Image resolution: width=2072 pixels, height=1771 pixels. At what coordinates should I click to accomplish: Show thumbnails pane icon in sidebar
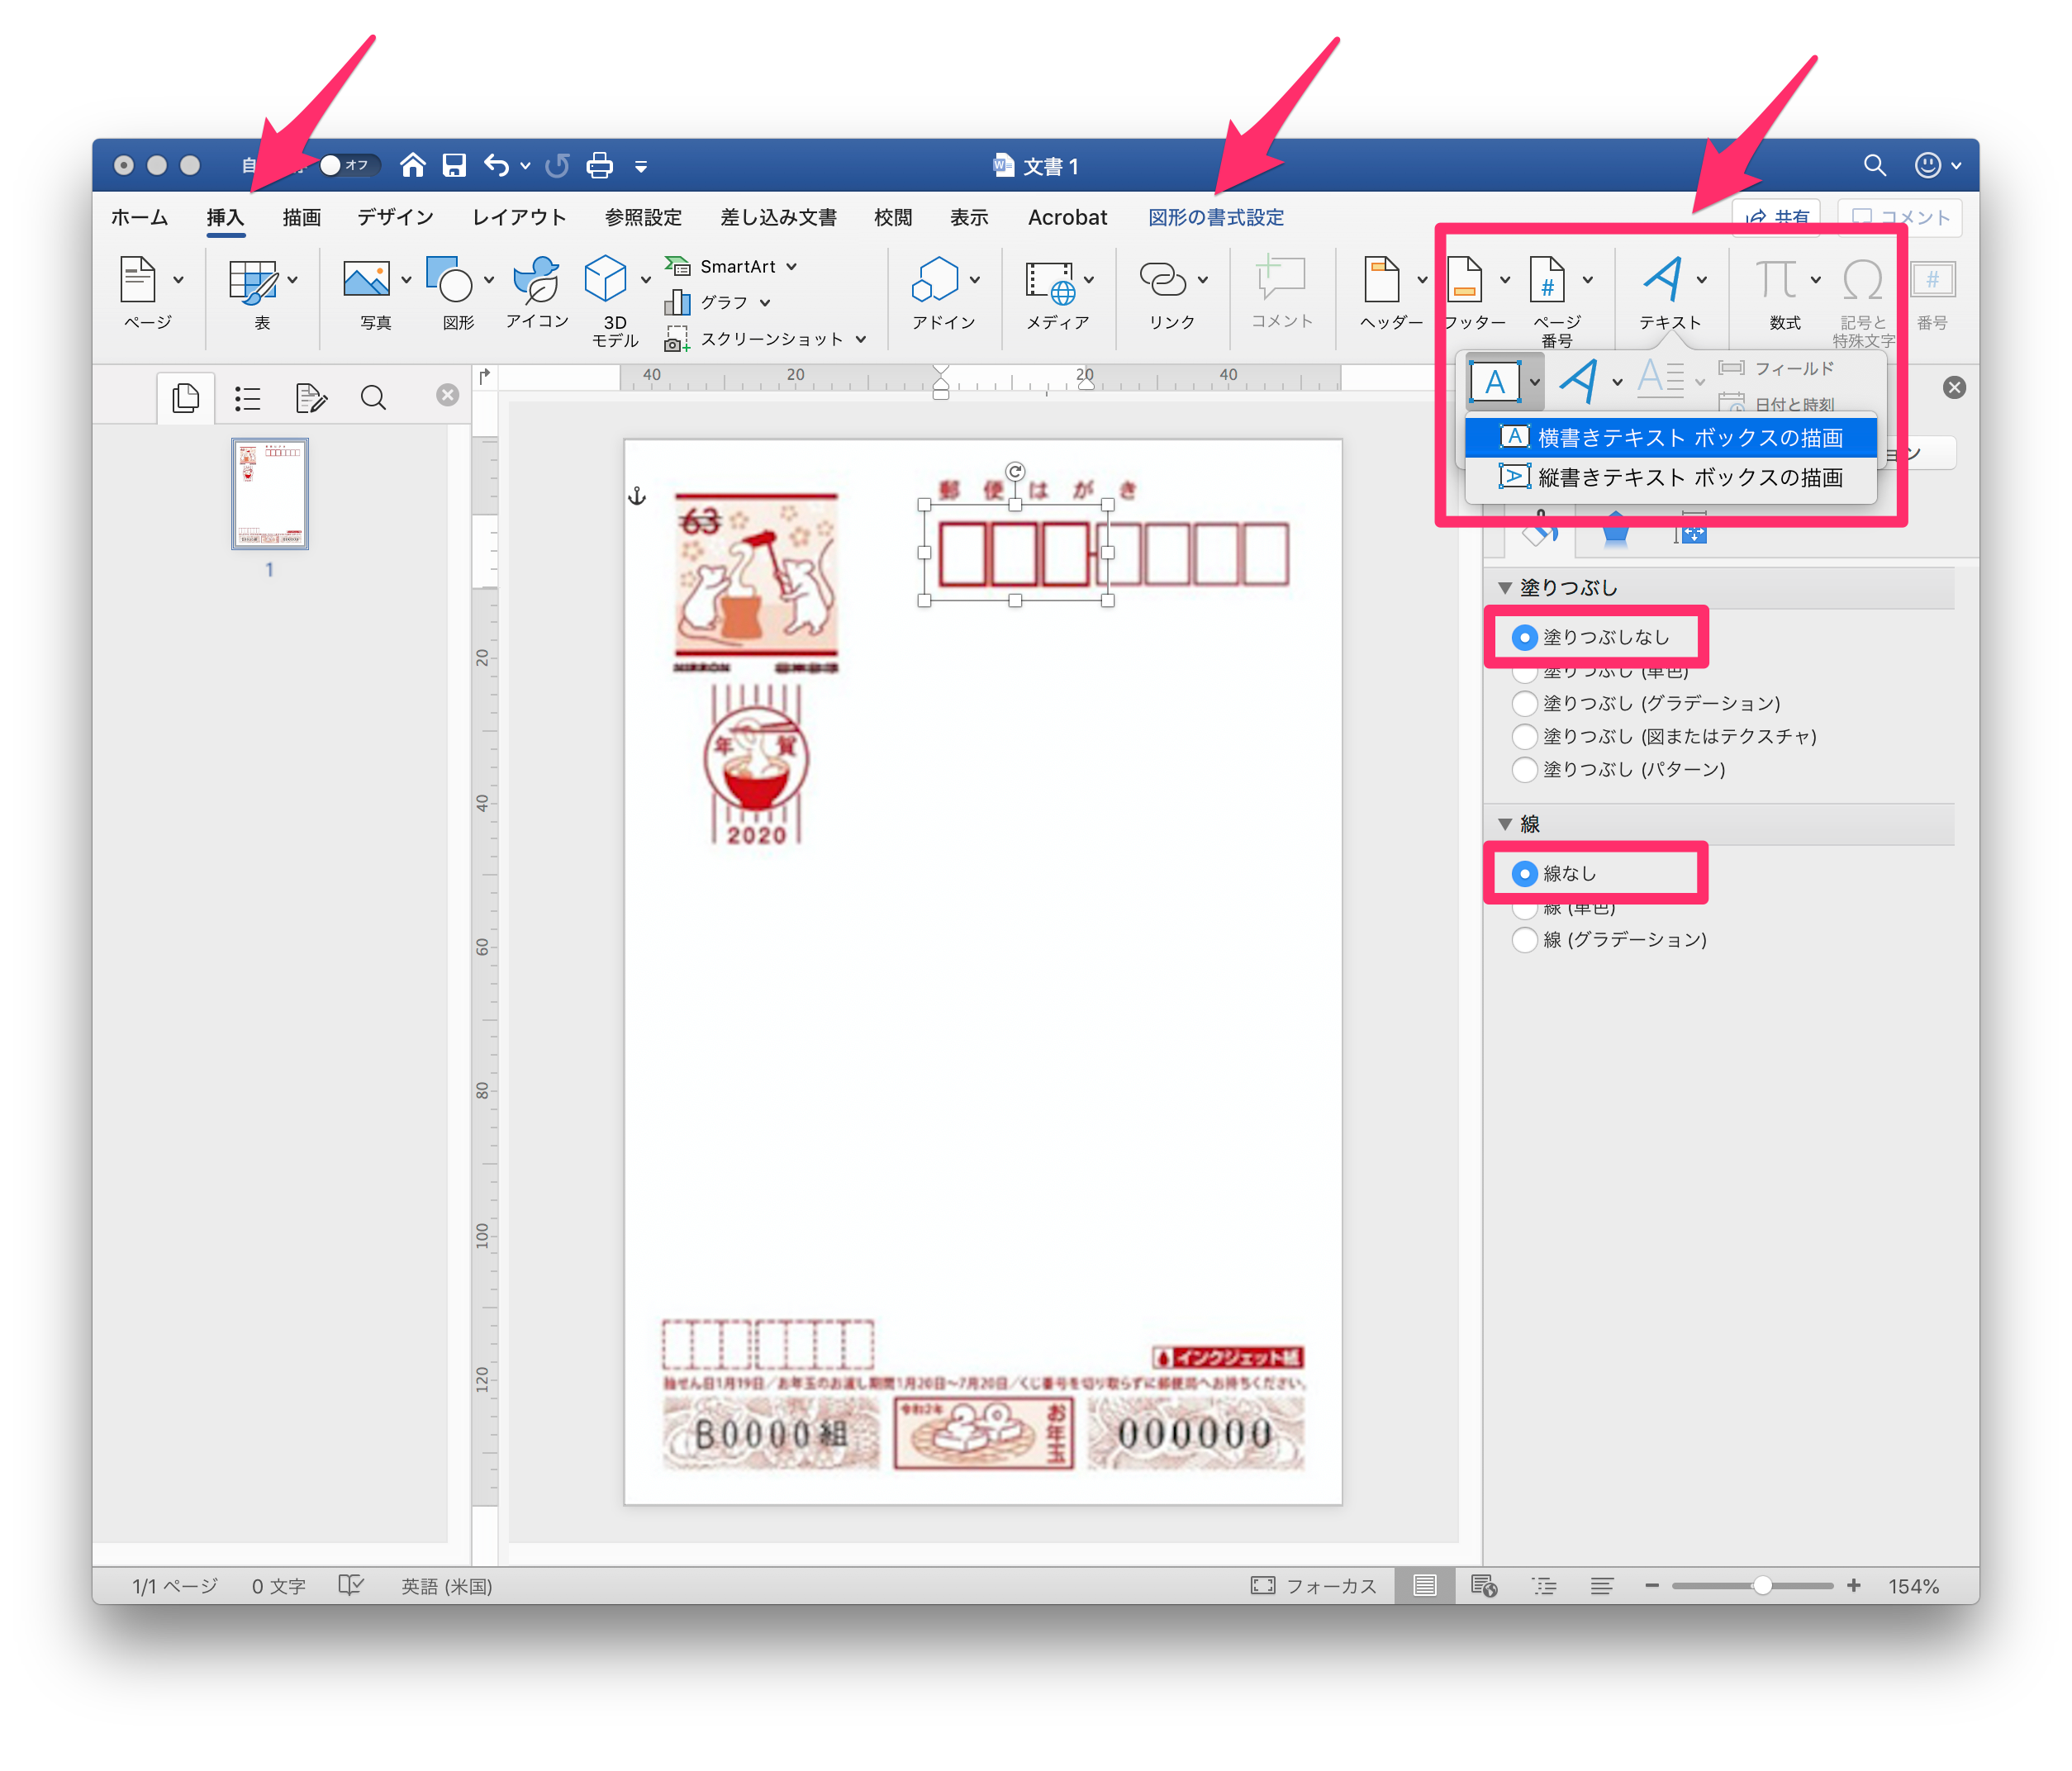(x=186, y=398)
